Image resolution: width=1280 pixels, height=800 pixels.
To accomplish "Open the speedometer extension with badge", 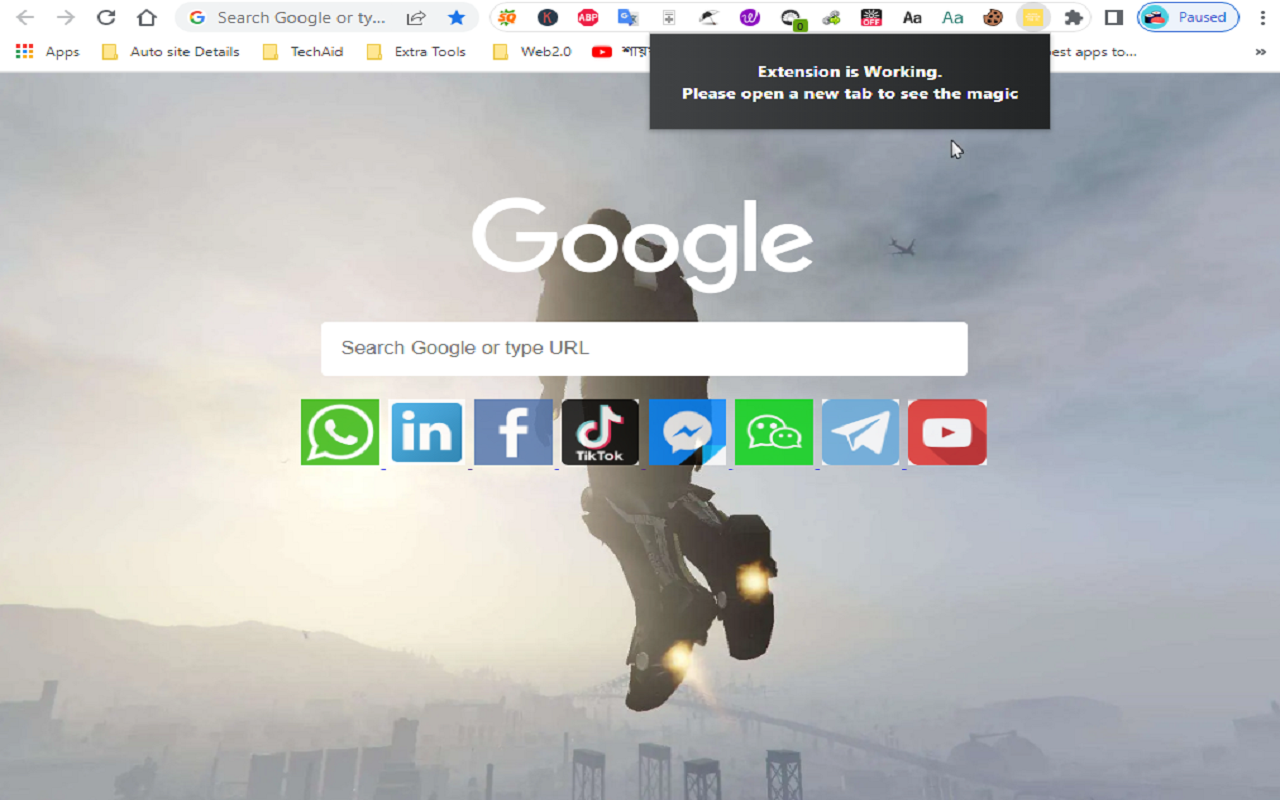I will click(791, 18).
